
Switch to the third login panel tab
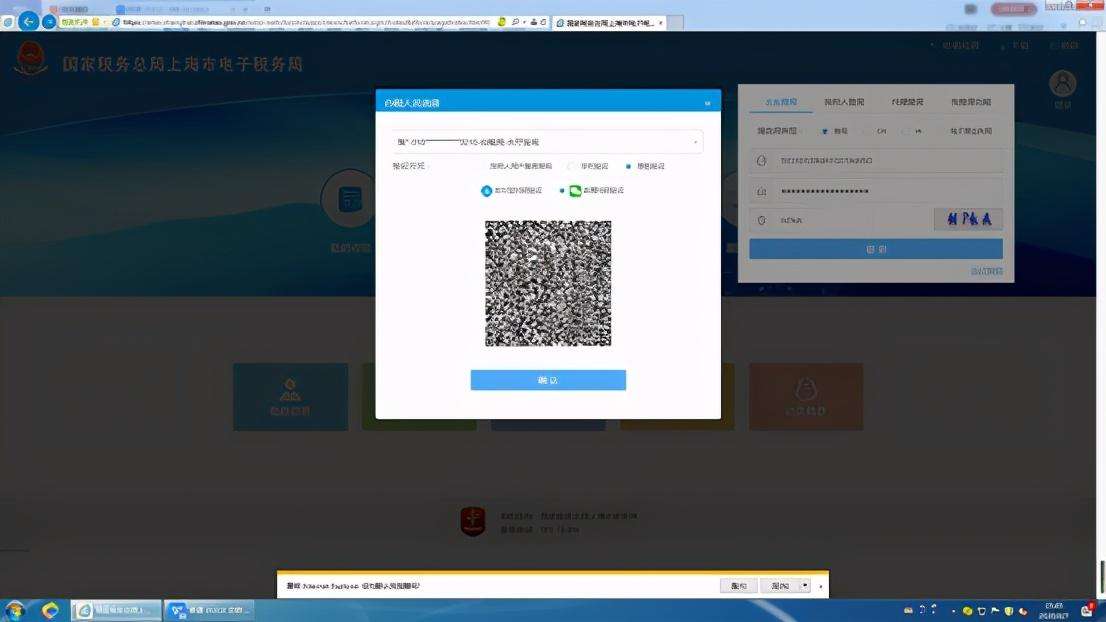[x=907, y=102]
